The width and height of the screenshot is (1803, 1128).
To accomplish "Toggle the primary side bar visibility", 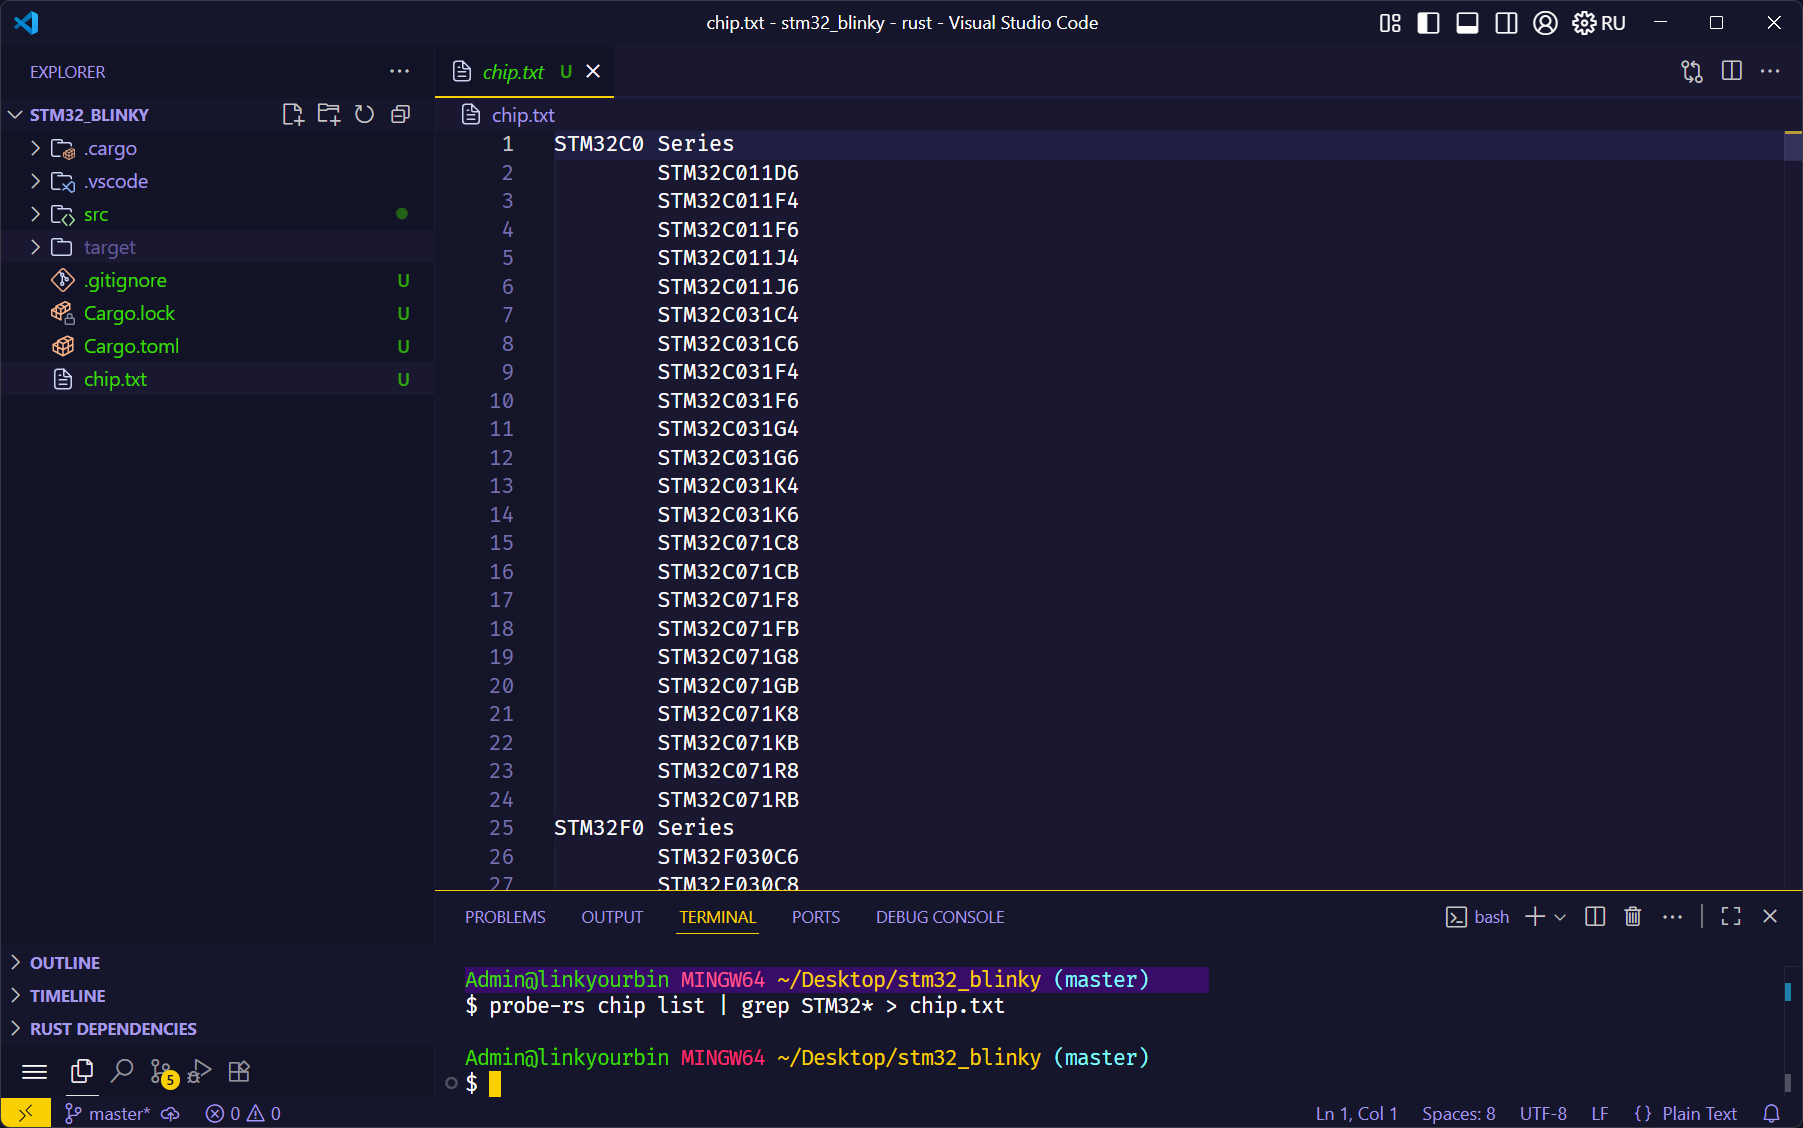I will click(1428, 23).
